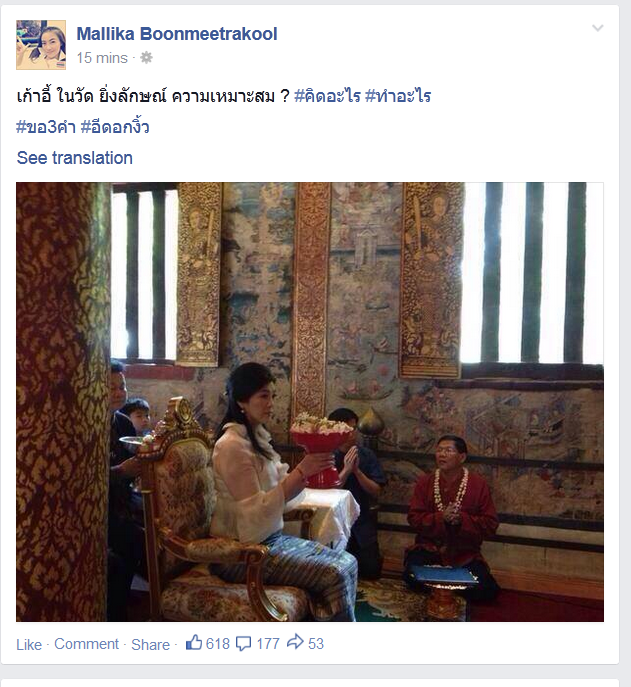631x687 pixels.
Task: Click the speech bubble comments icon
Action: 244,644
